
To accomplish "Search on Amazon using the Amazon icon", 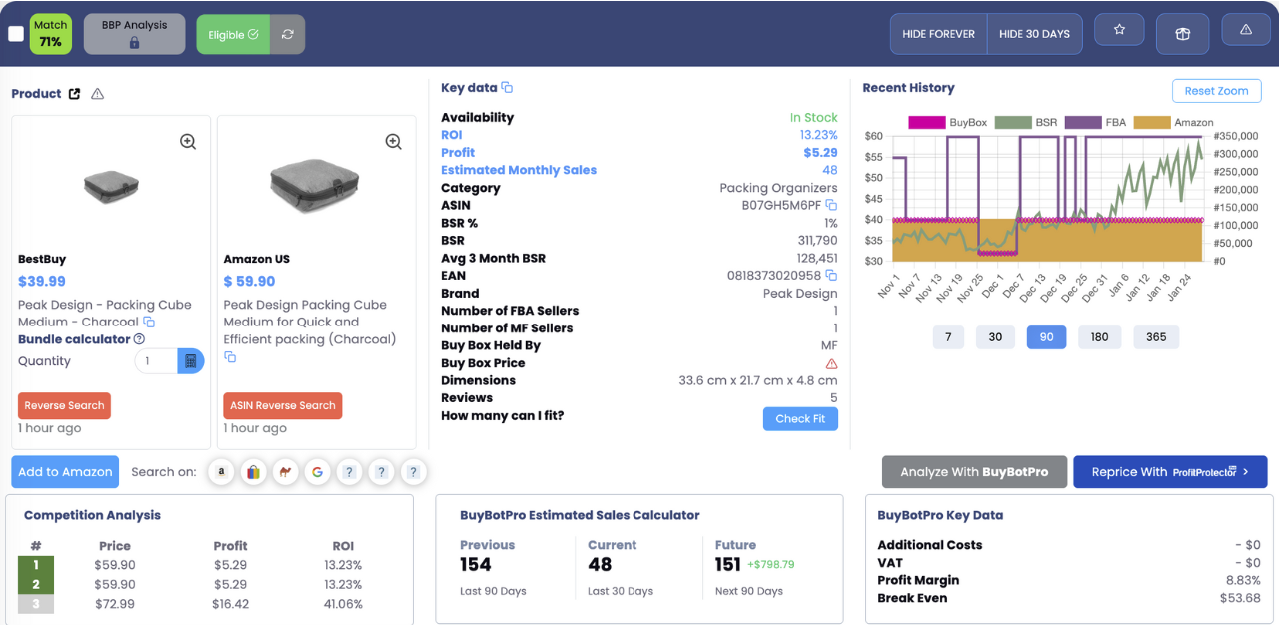I will coord(221,472).
